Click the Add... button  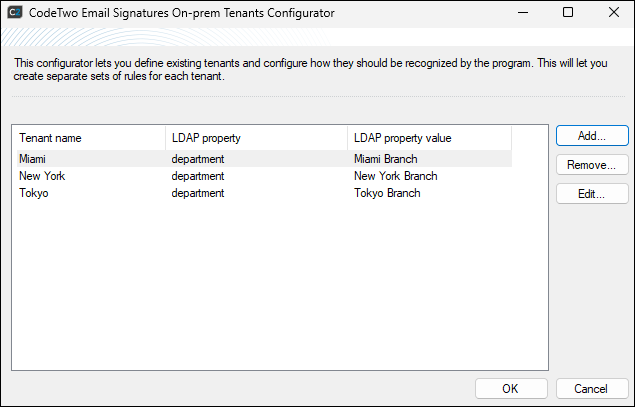coord(592,136)
